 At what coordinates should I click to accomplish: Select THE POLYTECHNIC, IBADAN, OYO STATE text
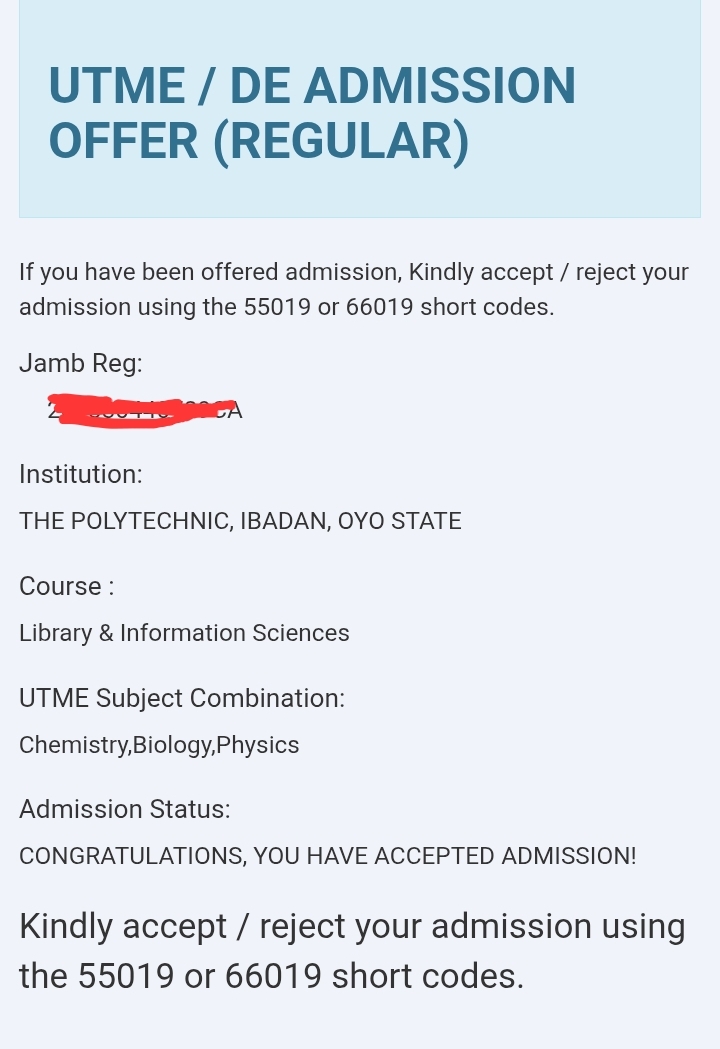(240, 521)
